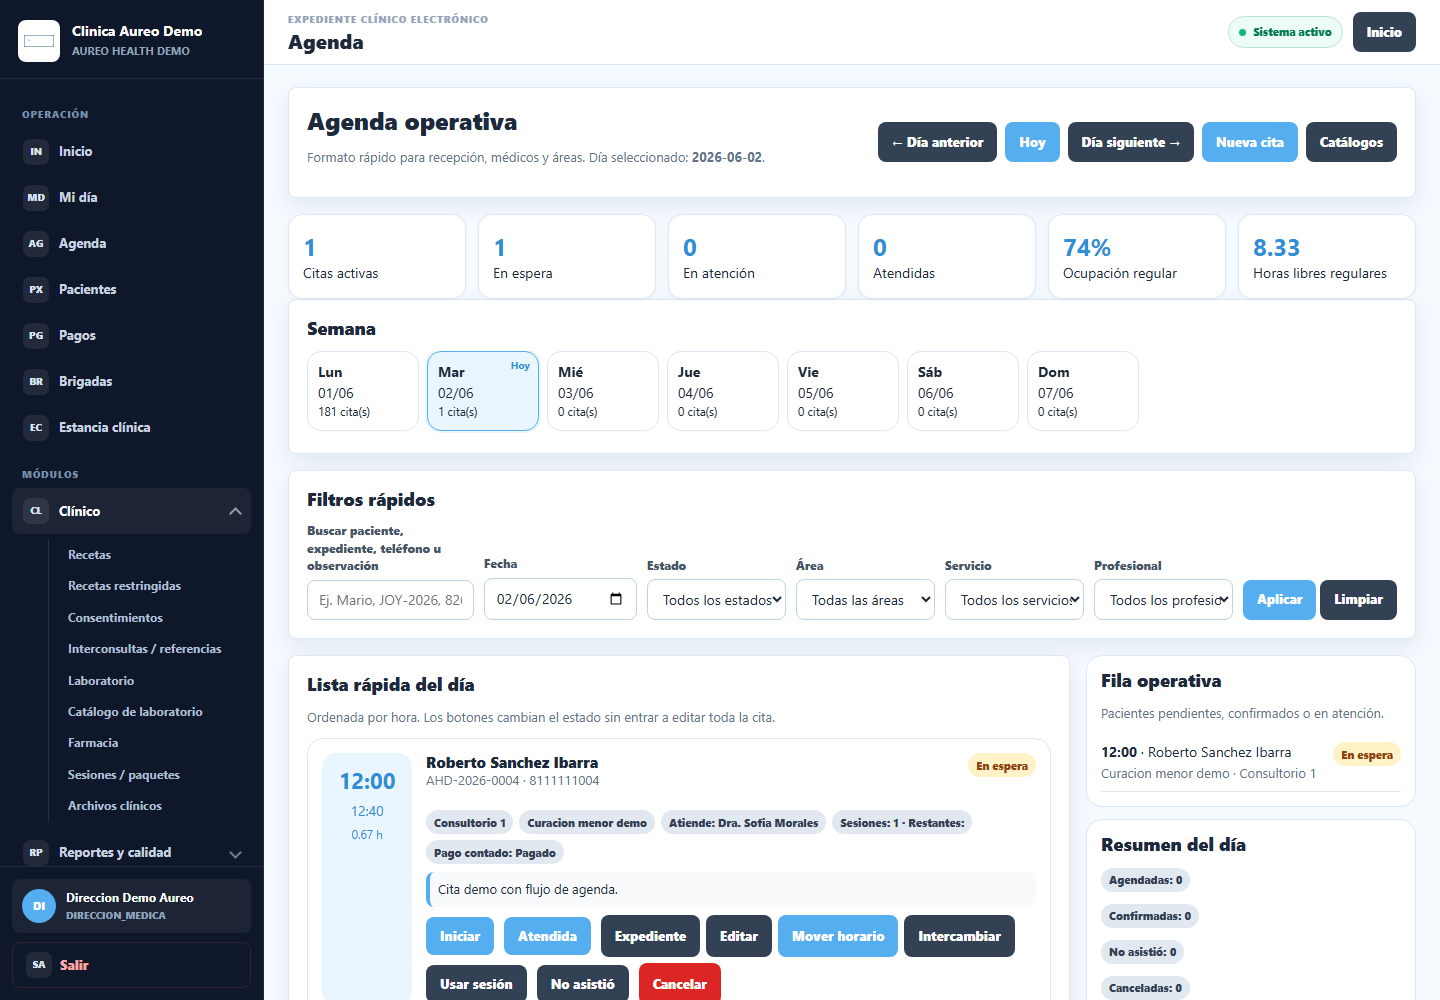Click Usar sesión button
The image size is (1440, 1000).
476,983
